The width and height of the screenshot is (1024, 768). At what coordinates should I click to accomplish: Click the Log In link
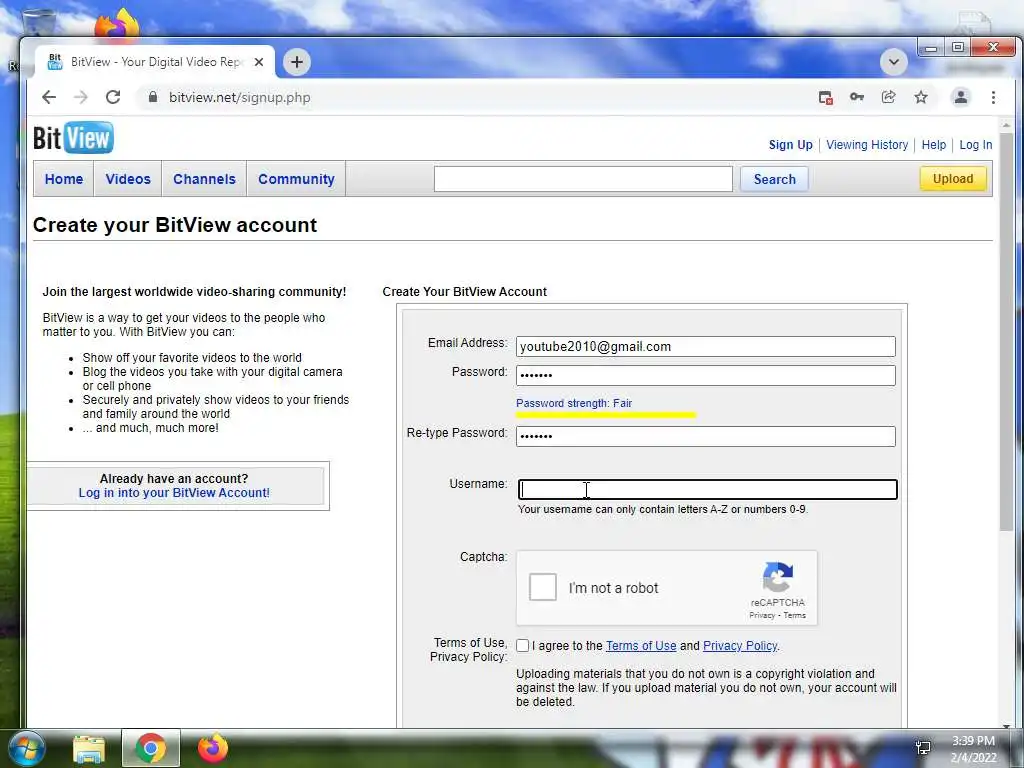click(976, 145)
